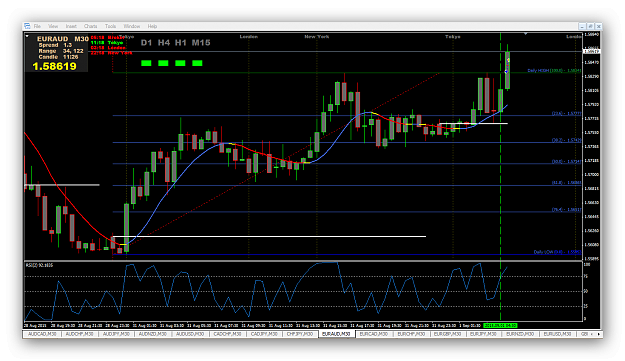Open the Insert menu
This screenshot has width=625, height=361.
(x=71, y=26)
